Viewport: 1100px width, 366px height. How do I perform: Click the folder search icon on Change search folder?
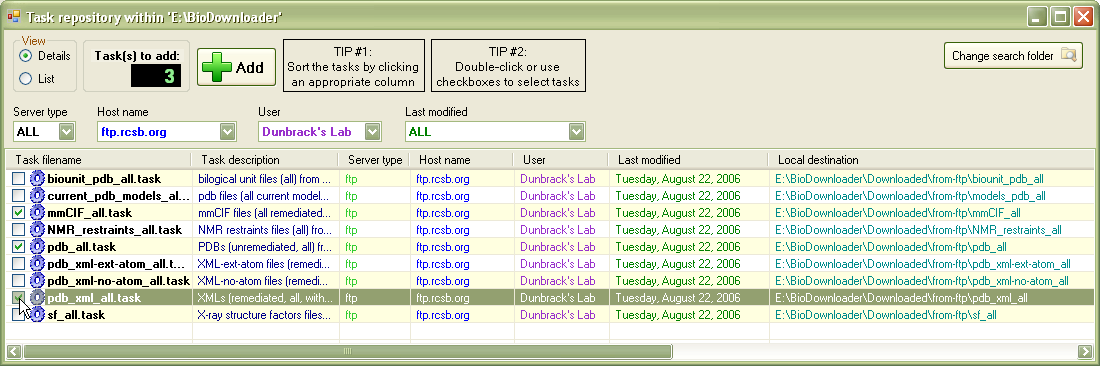[1068, 55]
